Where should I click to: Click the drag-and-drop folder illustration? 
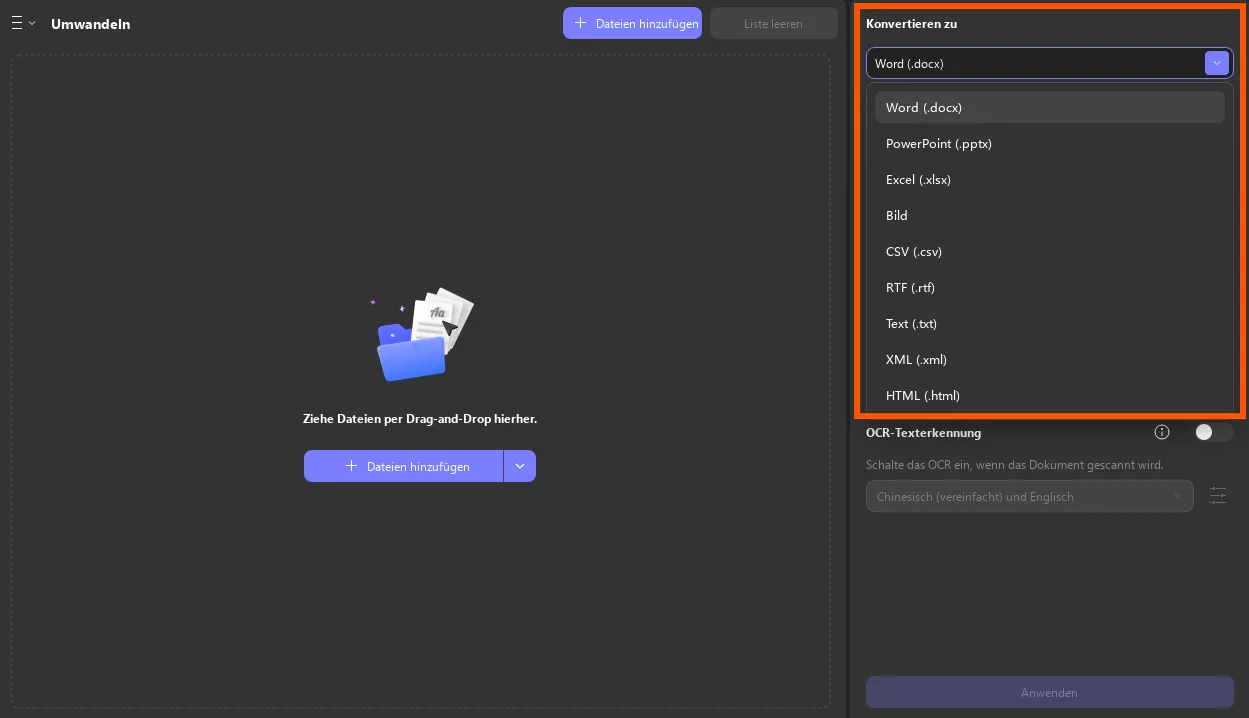(x=422, y=335)
